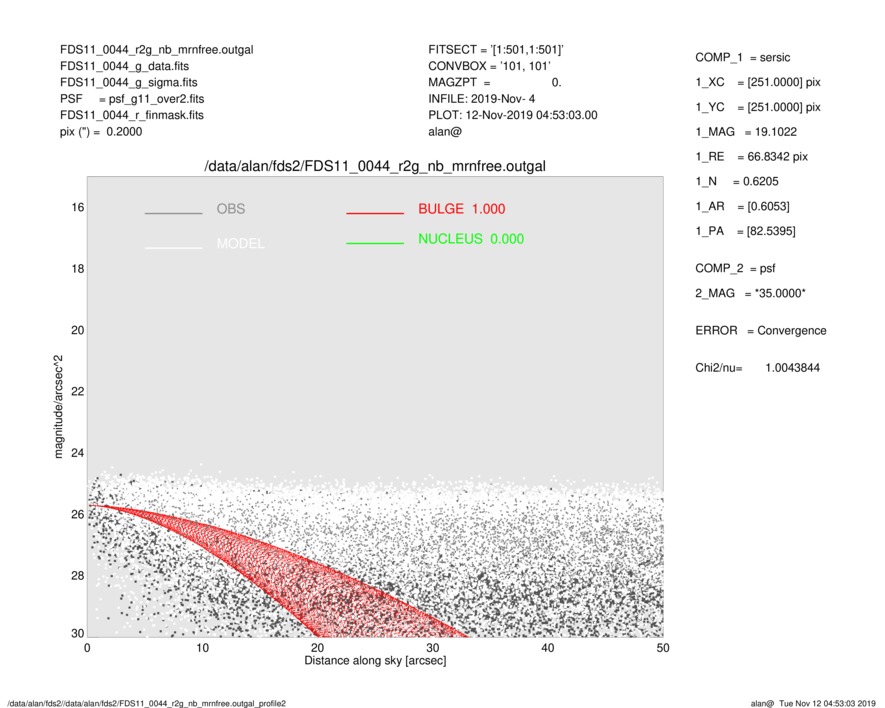Click the plot title ending in mrnfree.outgal
This screenshot has width=885, height=708.
[x=375, y=166]
